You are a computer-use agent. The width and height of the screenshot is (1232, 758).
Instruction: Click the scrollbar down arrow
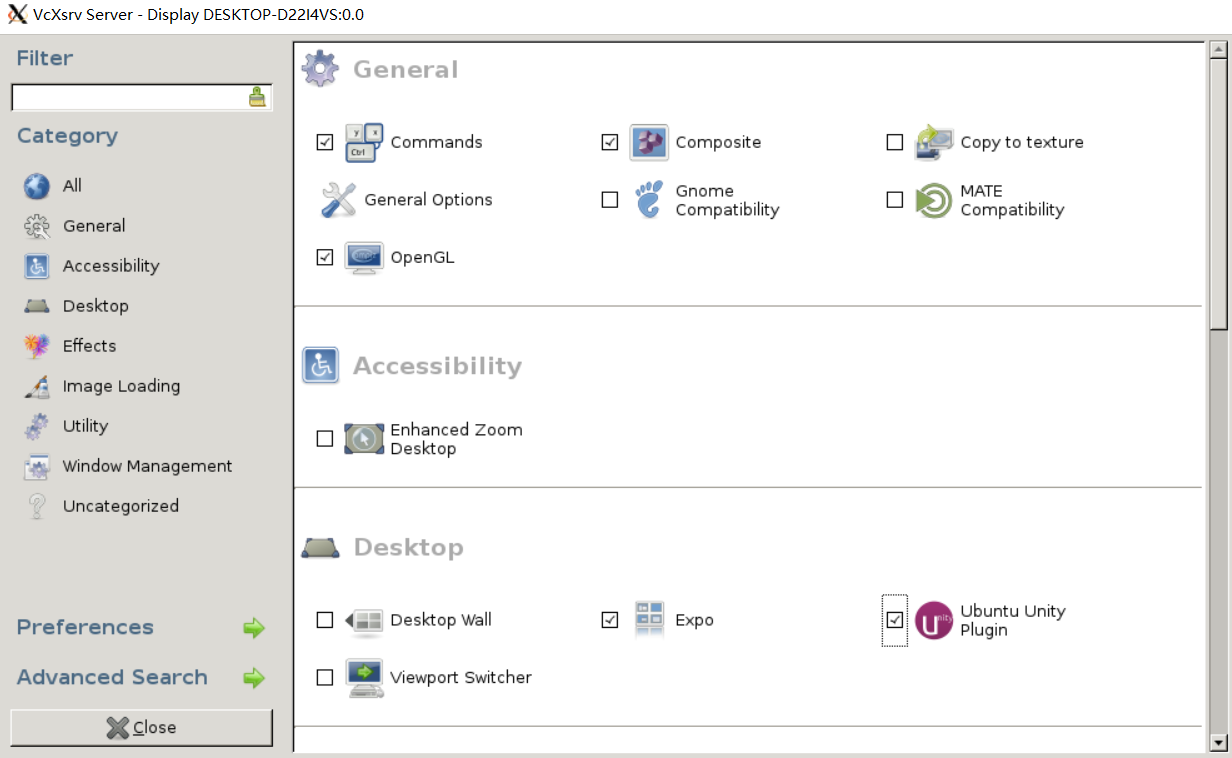(x=1218, y=742)
